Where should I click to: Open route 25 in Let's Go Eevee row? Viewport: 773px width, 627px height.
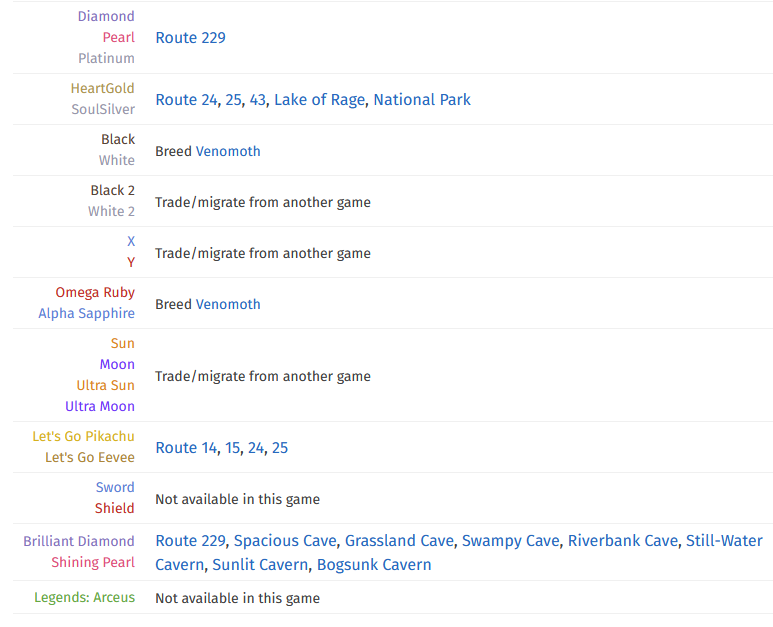click(280, 448)
